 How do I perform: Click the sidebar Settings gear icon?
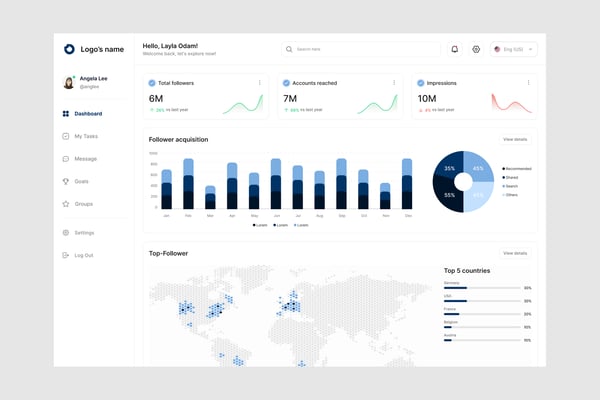[x=66, y=232]
